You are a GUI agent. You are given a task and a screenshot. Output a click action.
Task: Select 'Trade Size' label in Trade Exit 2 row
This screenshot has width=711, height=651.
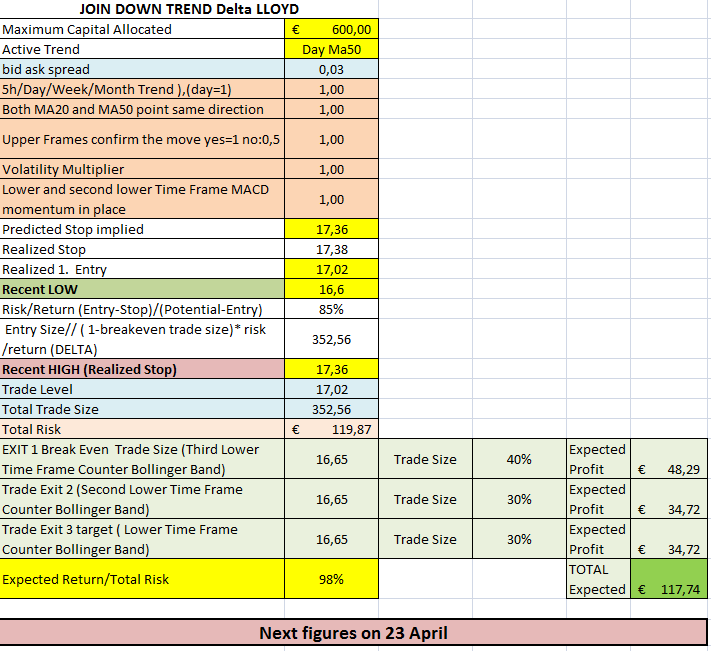425,499
